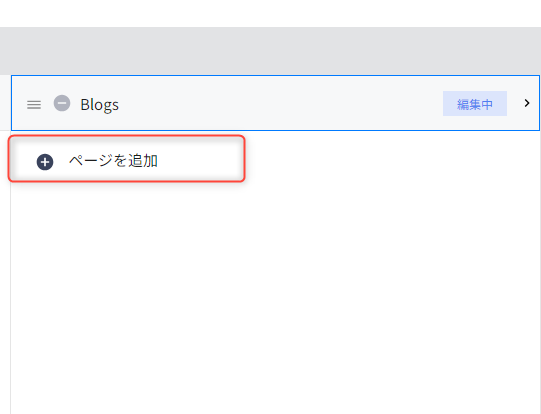Image resolution: width=541 pixels, height=414 pixels.
Task: Select the editing-state label on Blogs row
Action: point(475,104)
